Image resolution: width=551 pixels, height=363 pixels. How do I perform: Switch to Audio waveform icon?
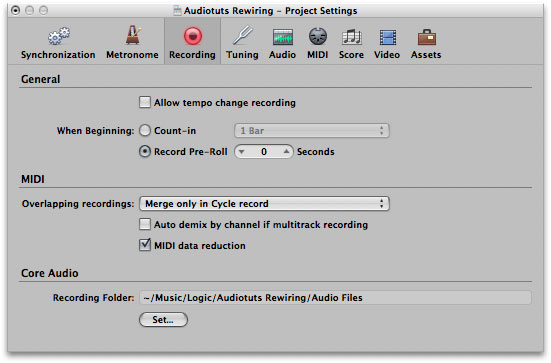click(283, 37)
